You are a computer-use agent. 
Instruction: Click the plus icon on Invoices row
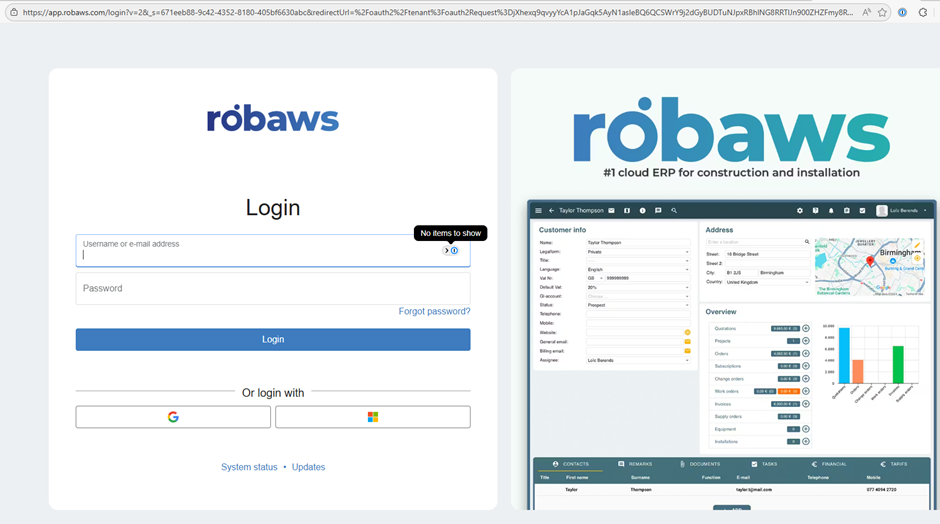[806, 404]
